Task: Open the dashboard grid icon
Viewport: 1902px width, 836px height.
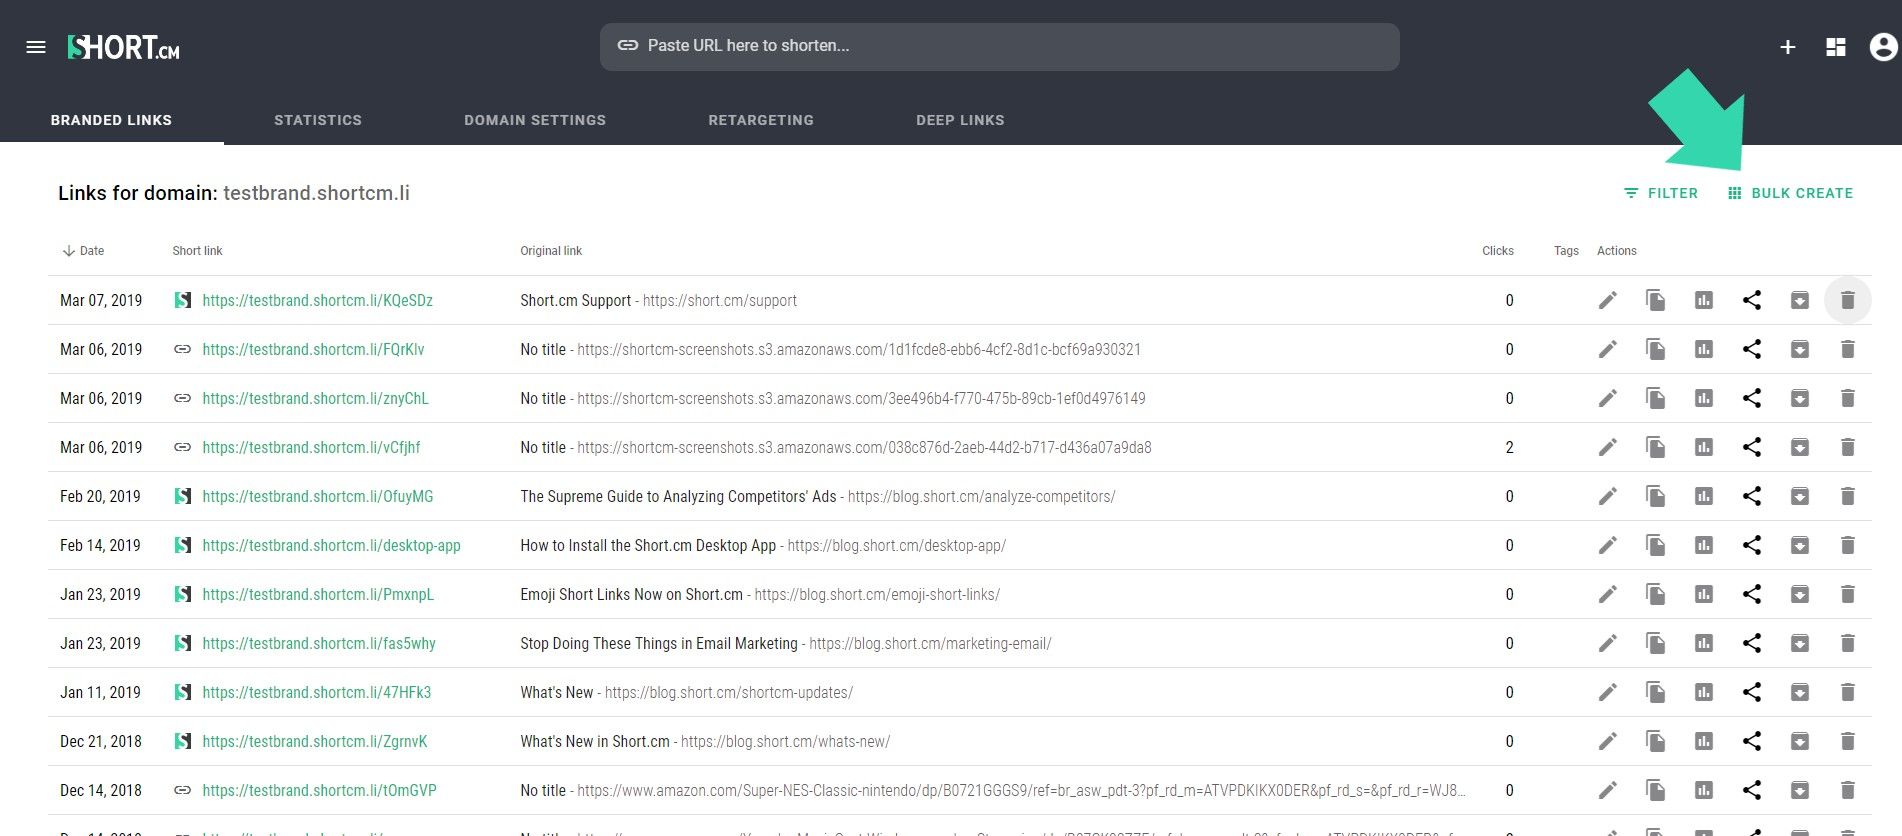Action: (x=1836, y=47)
